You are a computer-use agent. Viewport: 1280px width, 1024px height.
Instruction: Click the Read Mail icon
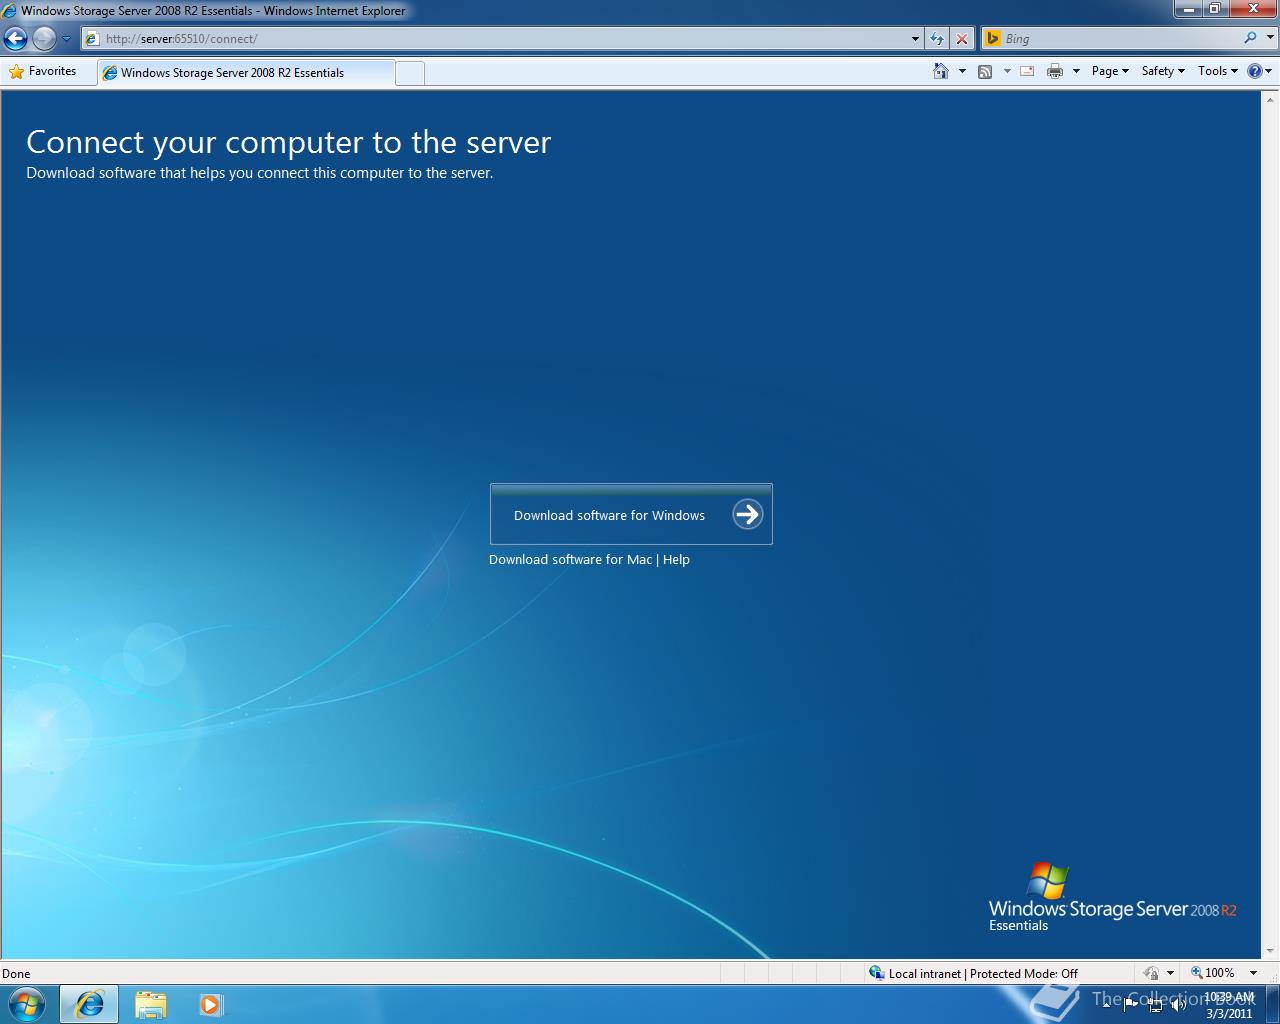click(x=1027, y=71)
